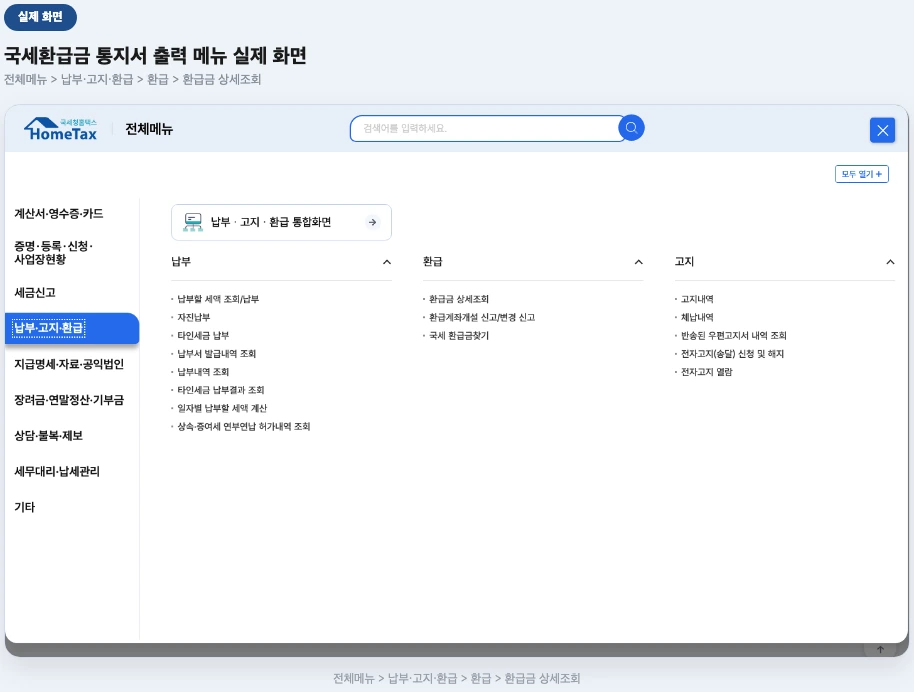Open 납부·고지·환급 통합화면 card

281,222
